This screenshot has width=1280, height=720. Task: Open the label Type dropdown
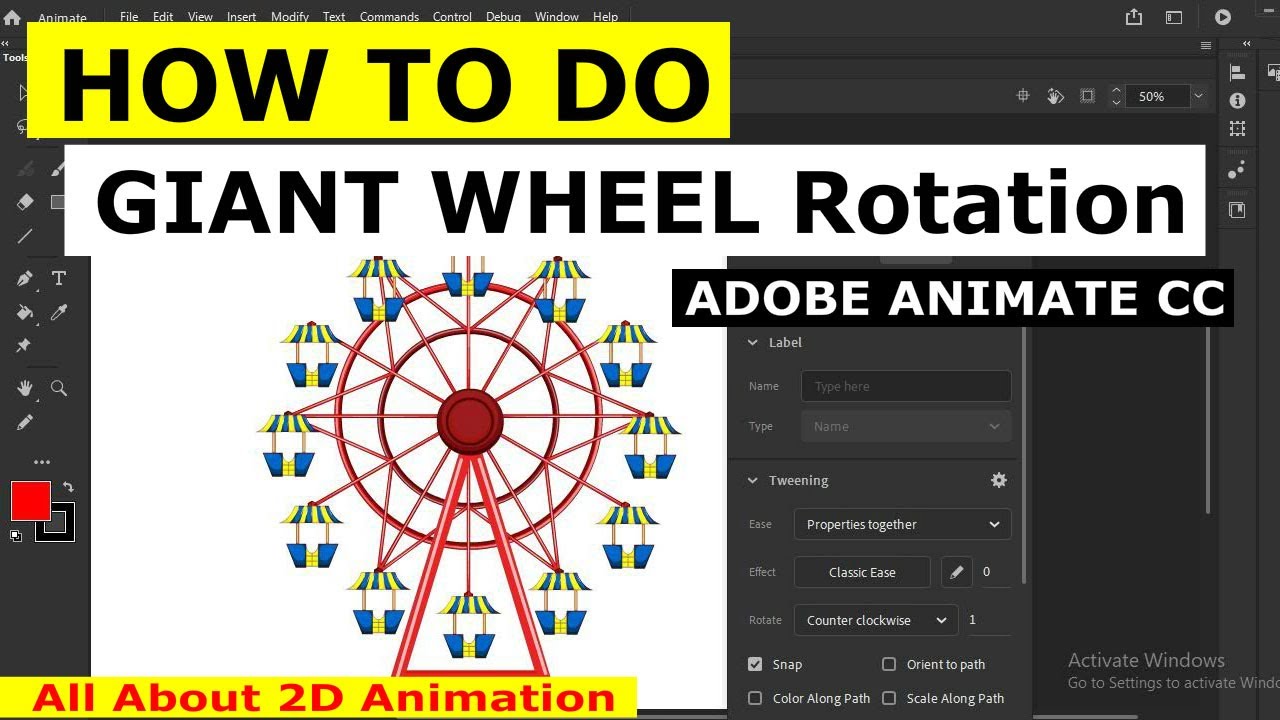pos(906,426)
